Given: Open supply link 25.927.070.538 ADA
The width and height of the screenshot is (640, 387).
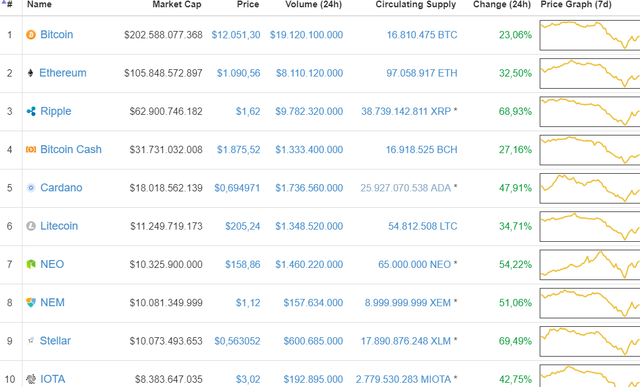Looking at the screenshot, I should (x=405, y=188).
